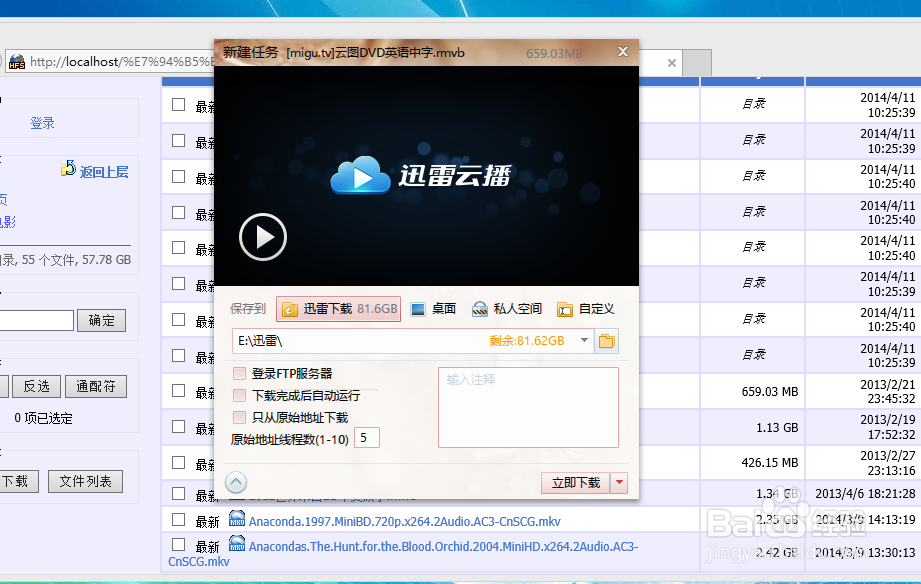Tick the checkbox for the 1.34 GB row
Viewport: 921px width, 584px height.
click(179, 494)
